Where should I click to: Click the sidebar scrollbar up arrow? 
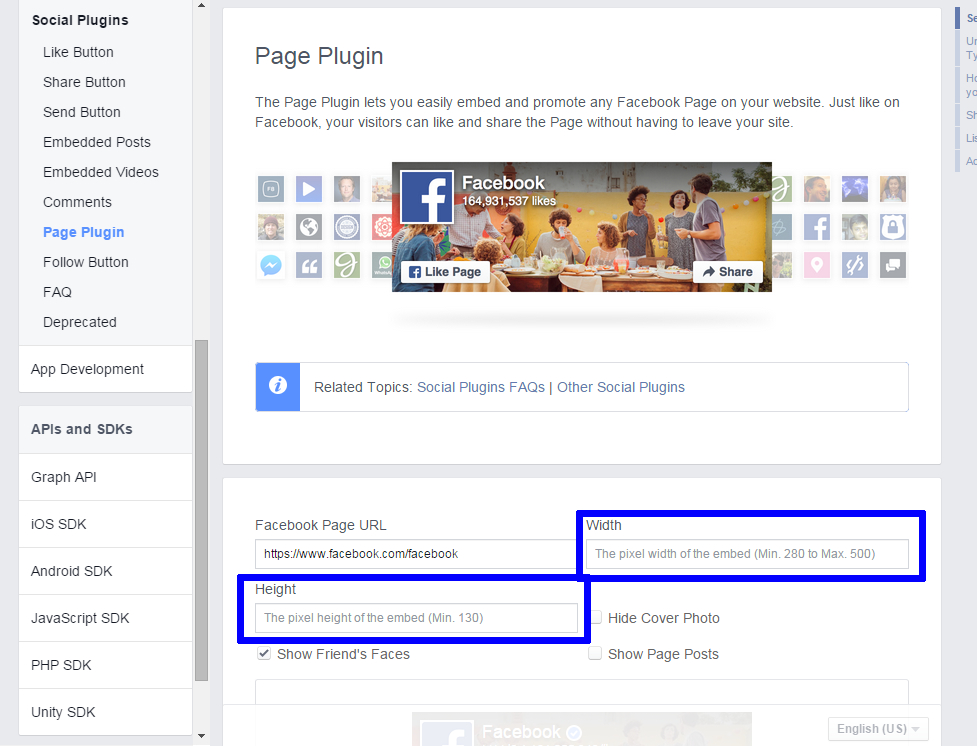[201, 6]
